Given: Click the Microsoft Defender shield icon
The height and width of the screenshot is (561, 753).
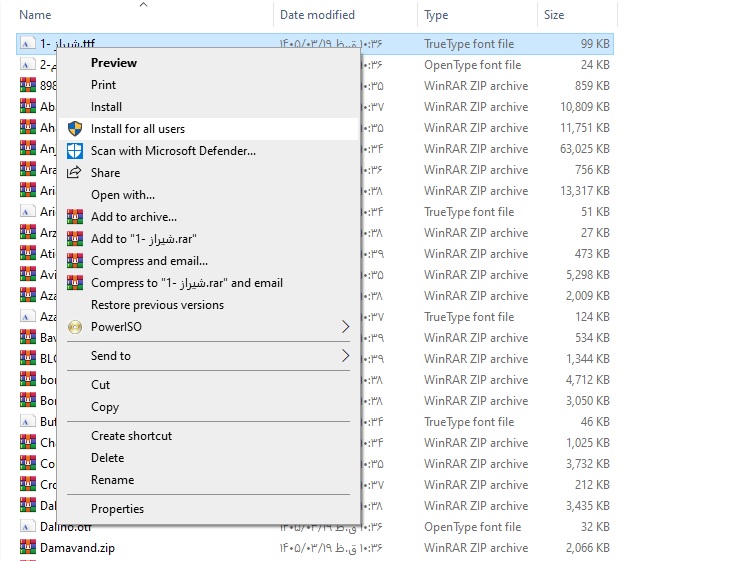Looking at the screenshot, I should (74, 151).
